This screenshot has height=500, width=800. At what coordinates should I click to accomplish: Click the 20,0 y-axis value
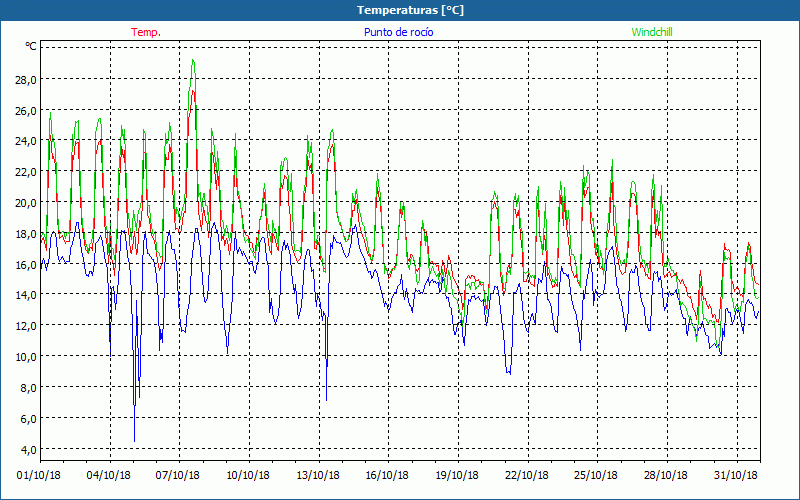(x=26, y=203)
